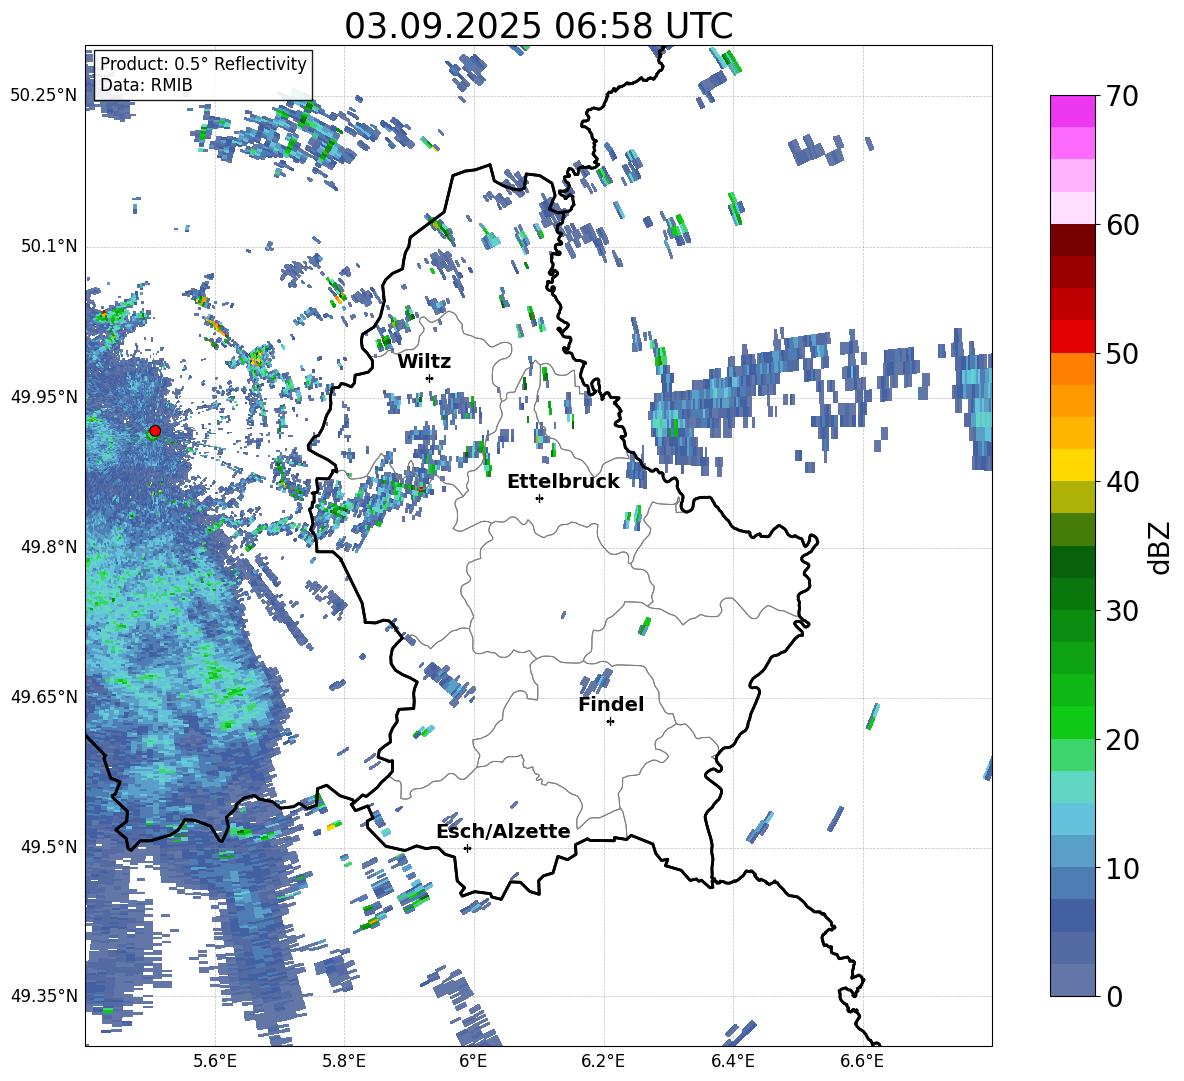Click the 0 value on the colorbar
This screenshot has width=1184, height=1081.
1114,996
